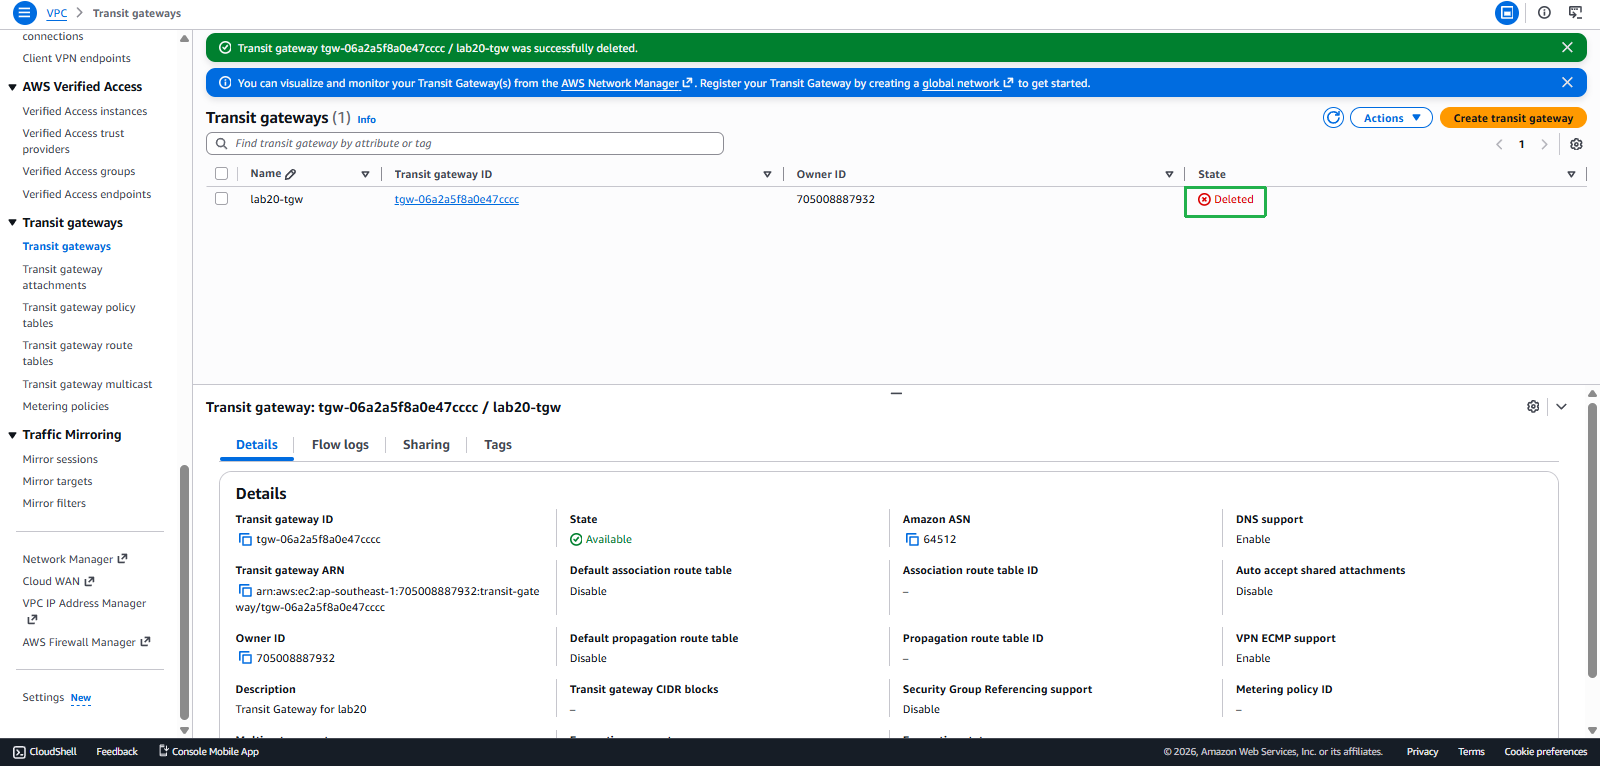
Task: Open the help info panel icon in header
Action: 1544,13
